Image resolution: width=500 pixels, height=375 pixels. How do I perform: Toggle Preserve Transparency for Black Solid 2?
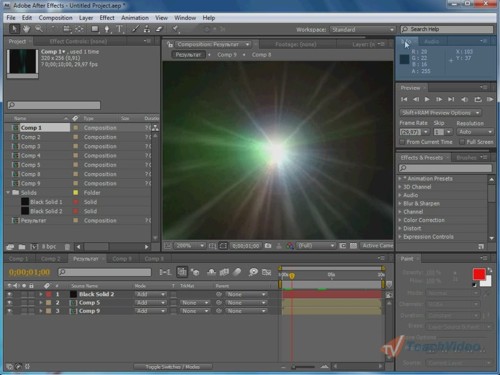pyautogui.click(x=173, y=294)
